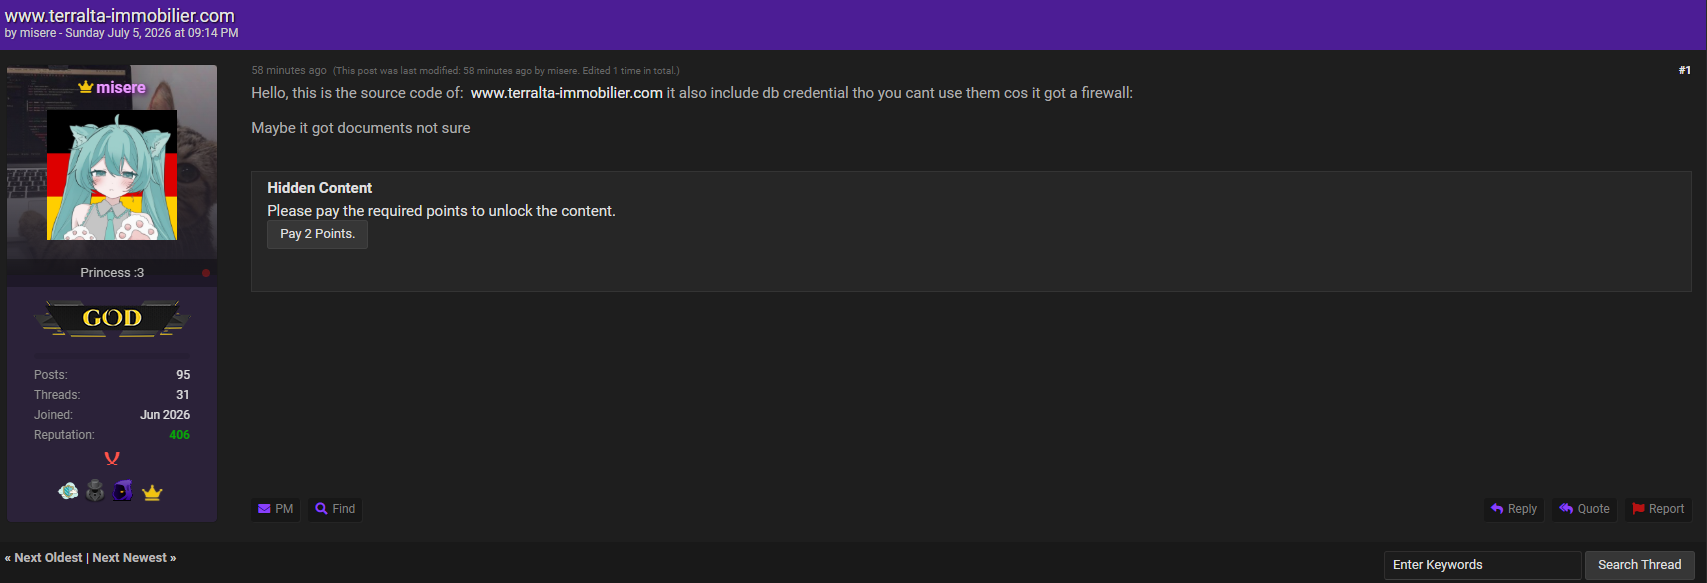Focus the Enter Keywords search field

click(1482, 565)
